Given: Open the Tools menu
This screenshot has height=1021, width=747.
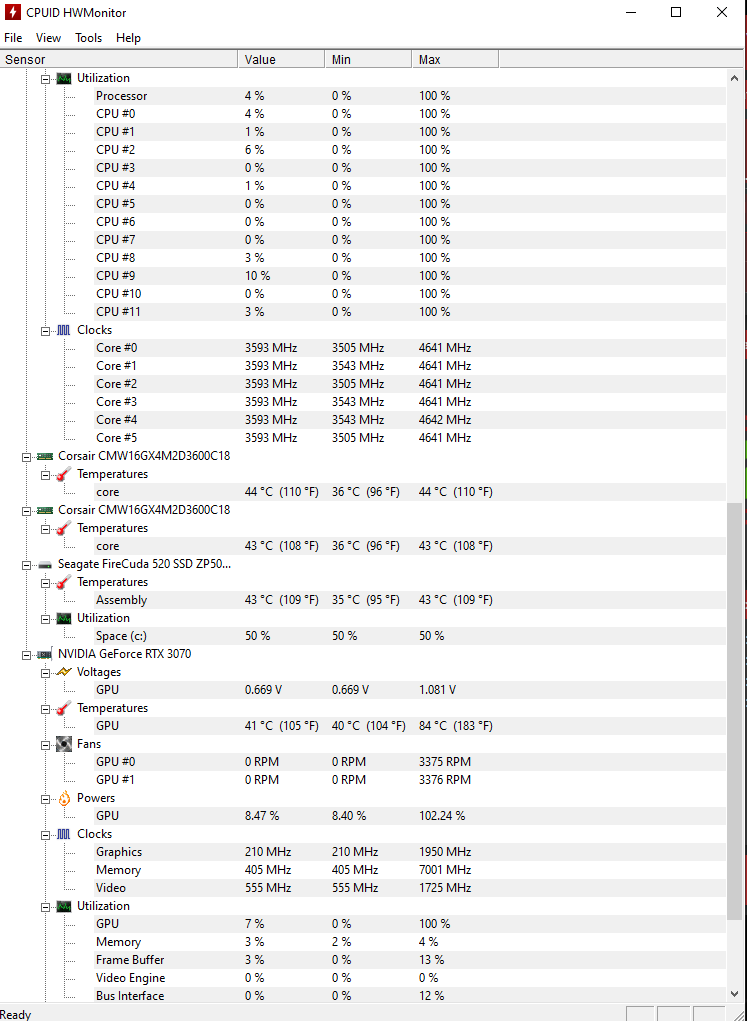Looking at the screenshot, I should tap(88, 38).
